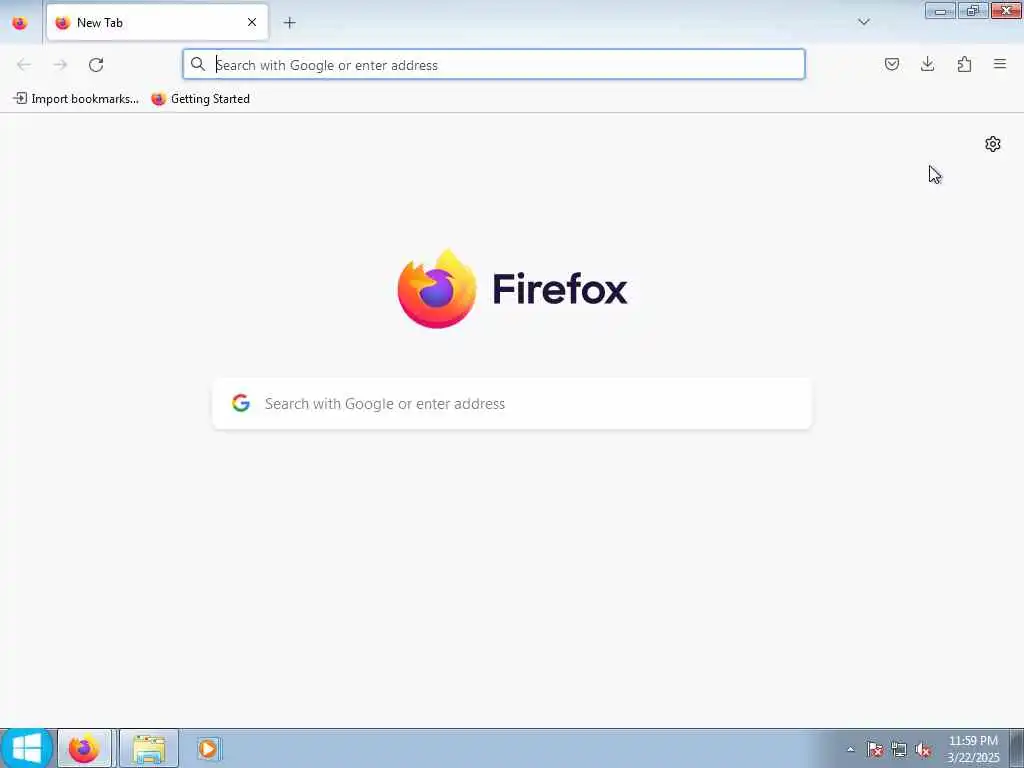1024x768 pixels.
Task: Select the New Tab tab
Action: click(x=157, y=23)
